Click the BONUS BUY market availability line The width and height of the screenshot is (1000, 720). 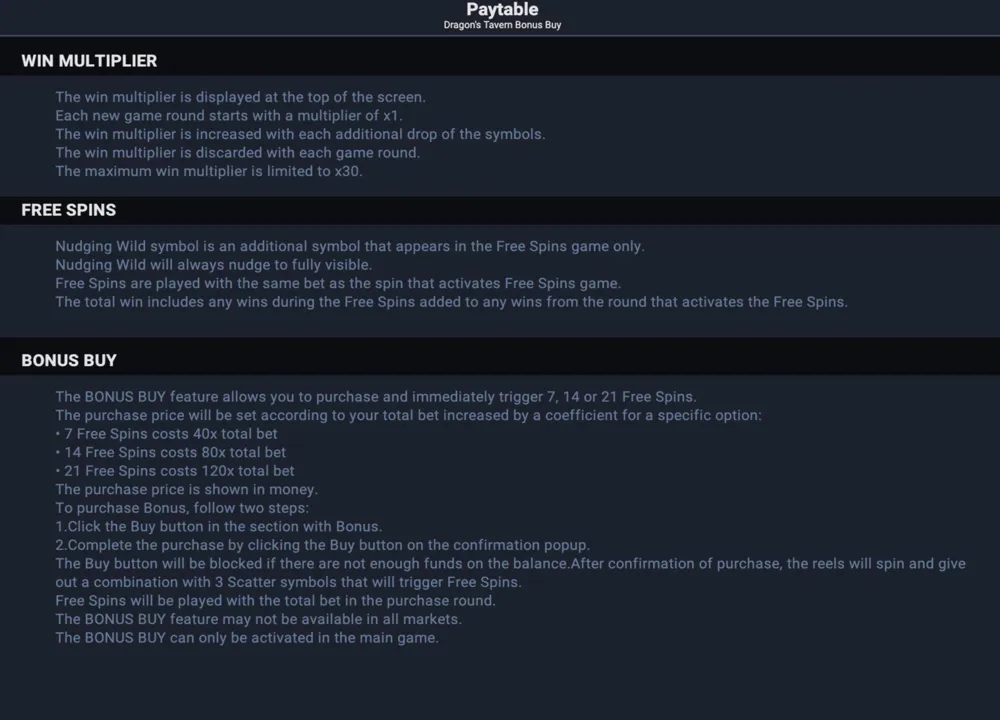pos(258,619)
